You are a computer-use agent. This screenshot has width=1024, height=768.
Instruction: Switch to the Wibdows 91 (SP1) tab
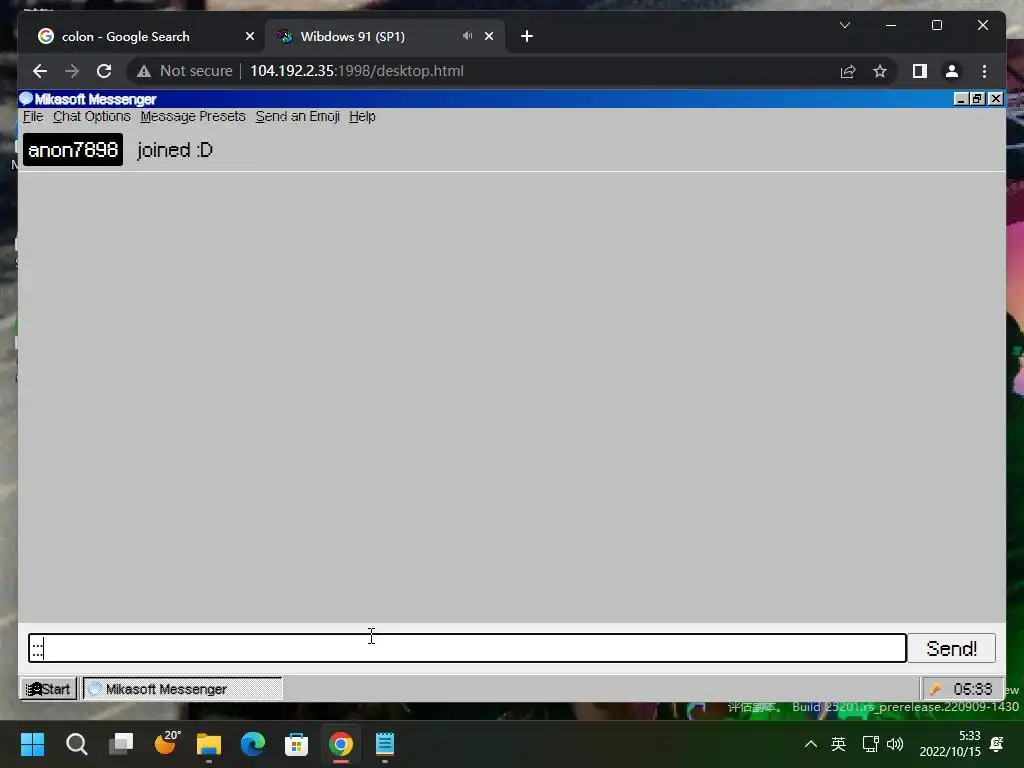[x=353, y=37]
